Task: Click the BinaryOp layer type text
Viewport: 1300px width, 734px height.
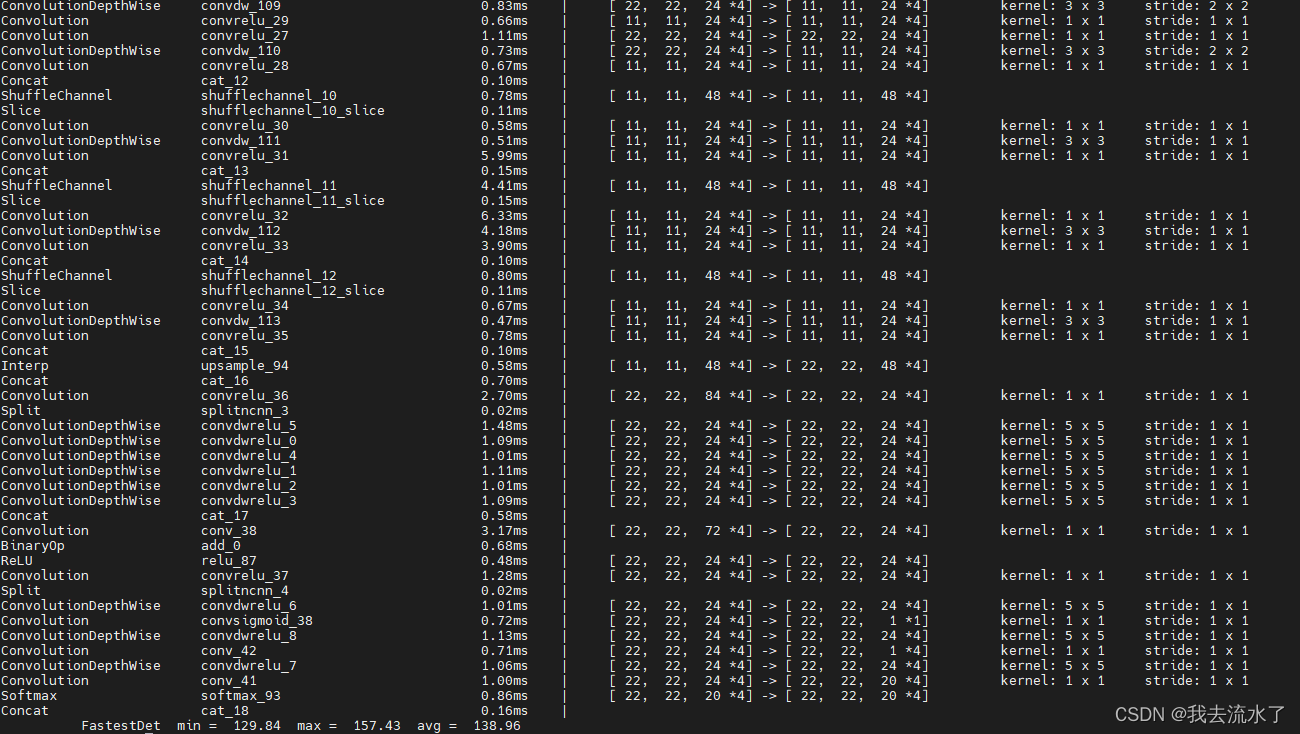Action: tap(33, 546)
